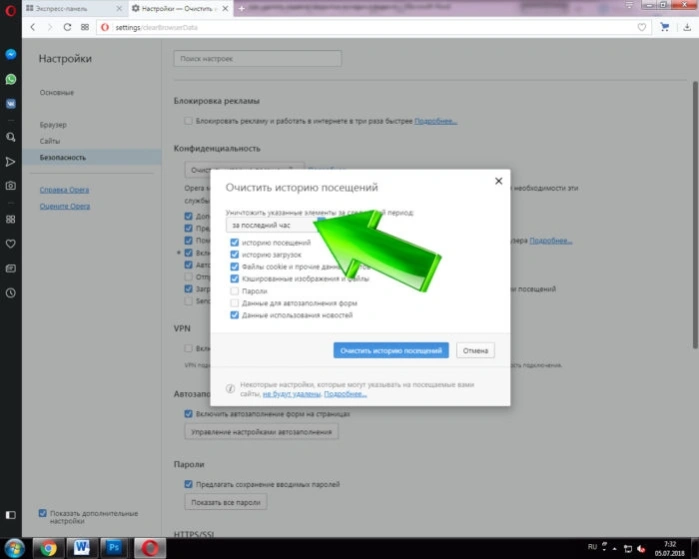699x559 pixels.
Task: Open Photoshop from the taskbar
Action: coord(115,548)
